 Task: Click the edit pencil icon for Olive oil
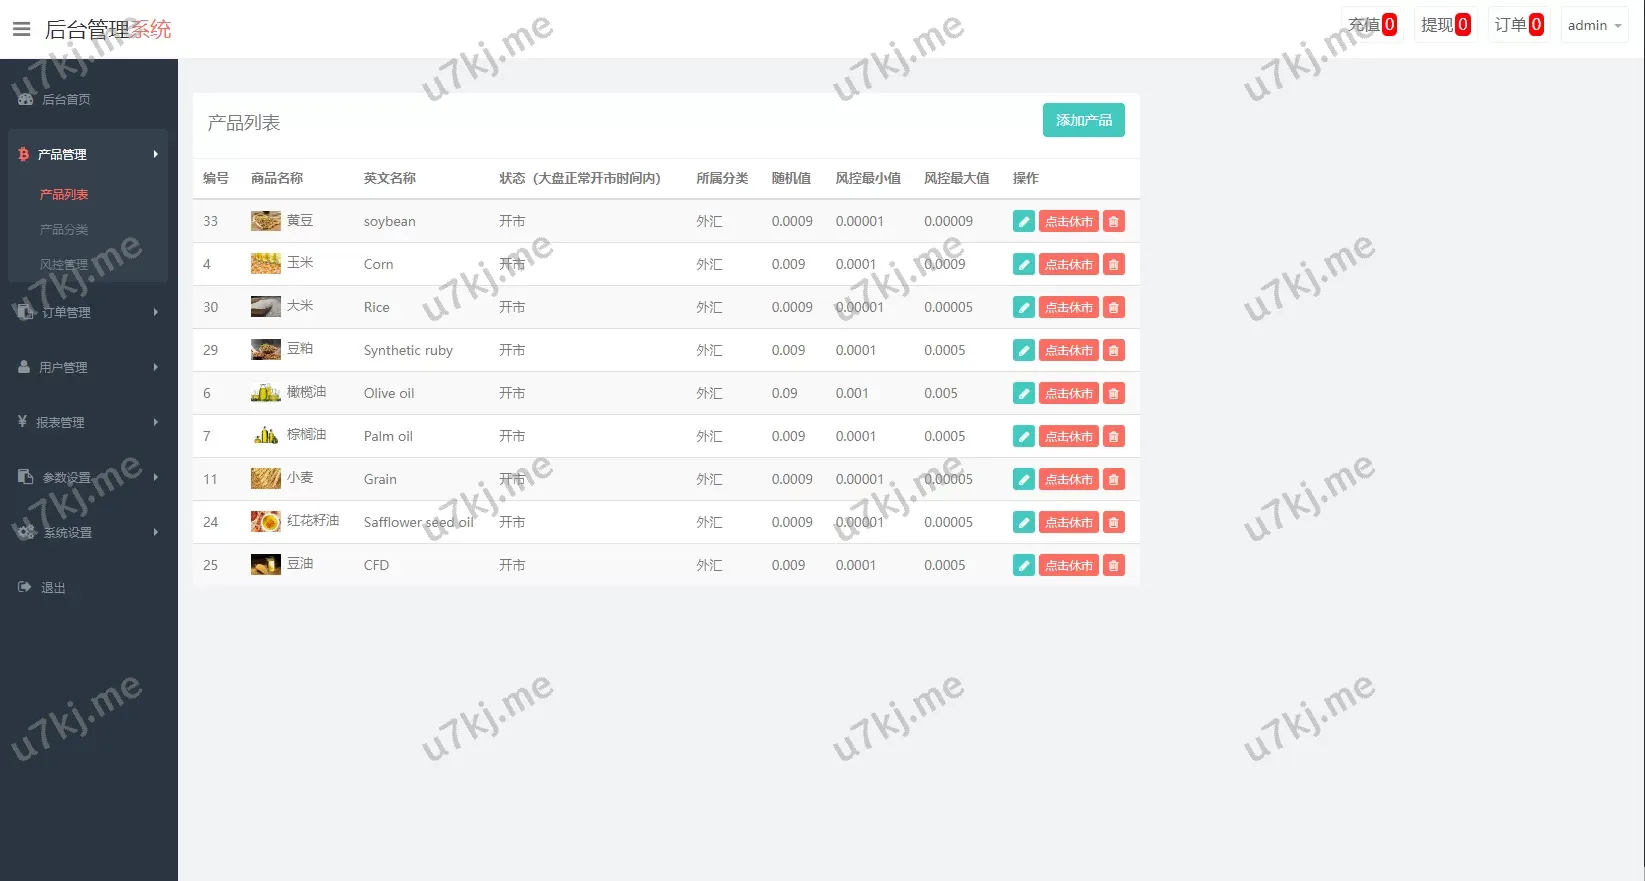1023,394
